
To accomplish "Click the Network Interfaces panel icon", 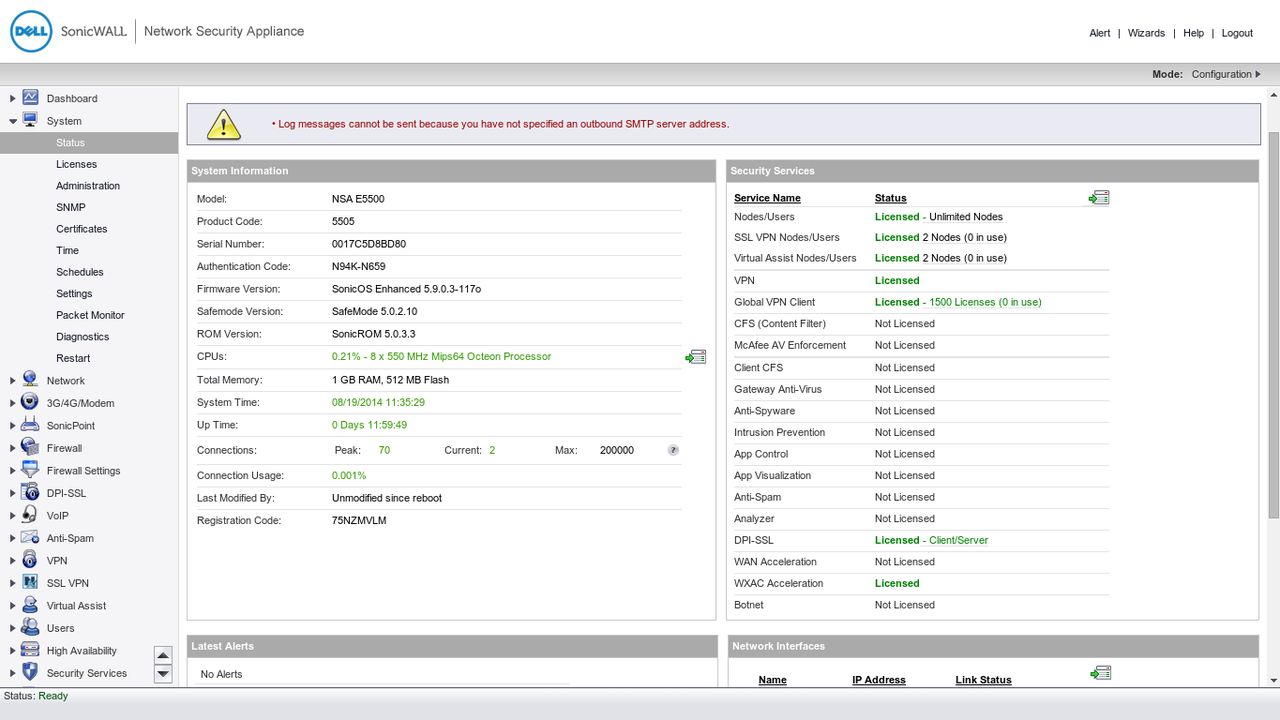I will pyautogui.click(x=1101, y=674).
